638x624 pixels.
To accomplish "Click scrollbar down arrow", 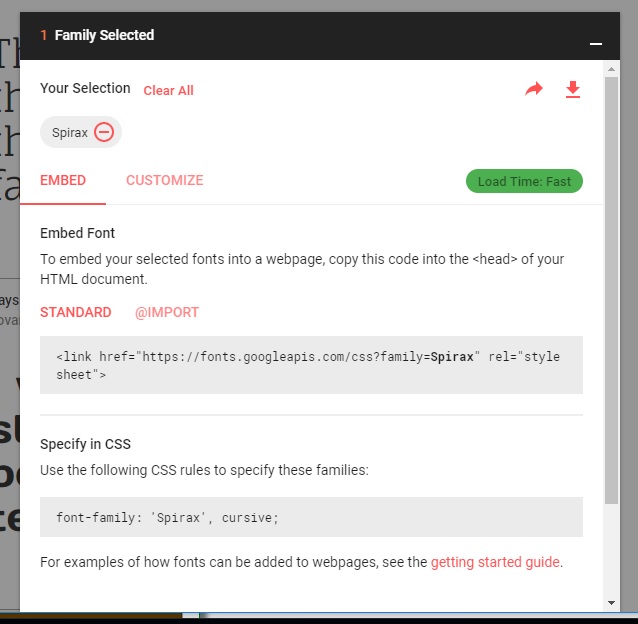I will 611,603.
